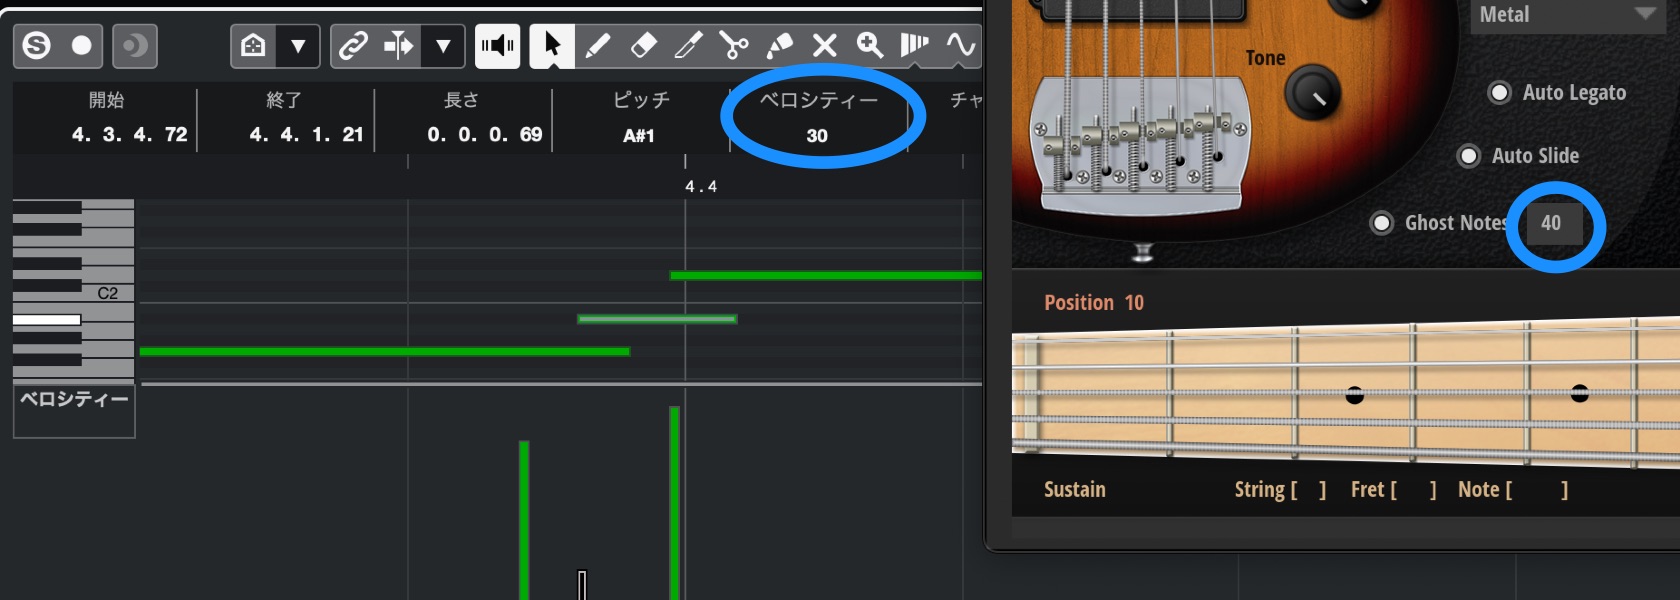Image resolution: width=1680 pixels, height=600 pixels.
Task: Select the Draw pencil tool
Action: point(598,46)
